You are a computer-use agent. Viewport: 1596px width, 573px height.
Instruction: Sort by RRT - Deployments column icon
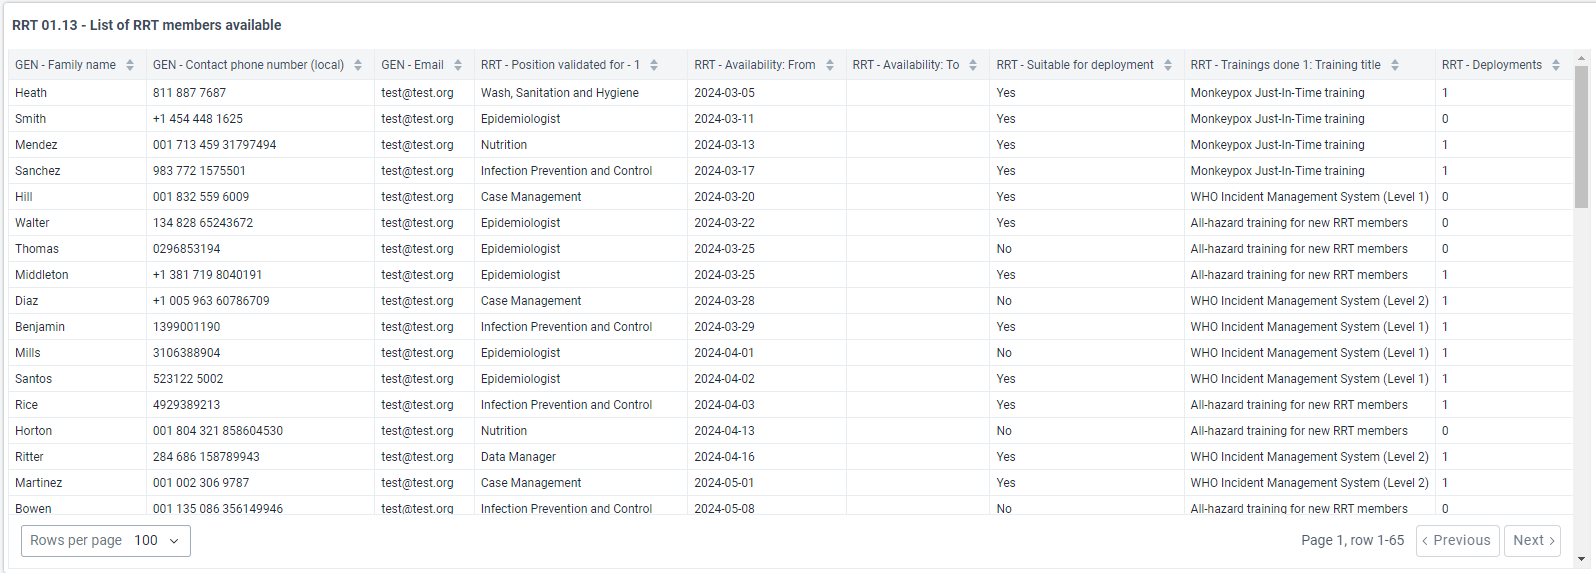[x=1556, y=65]
